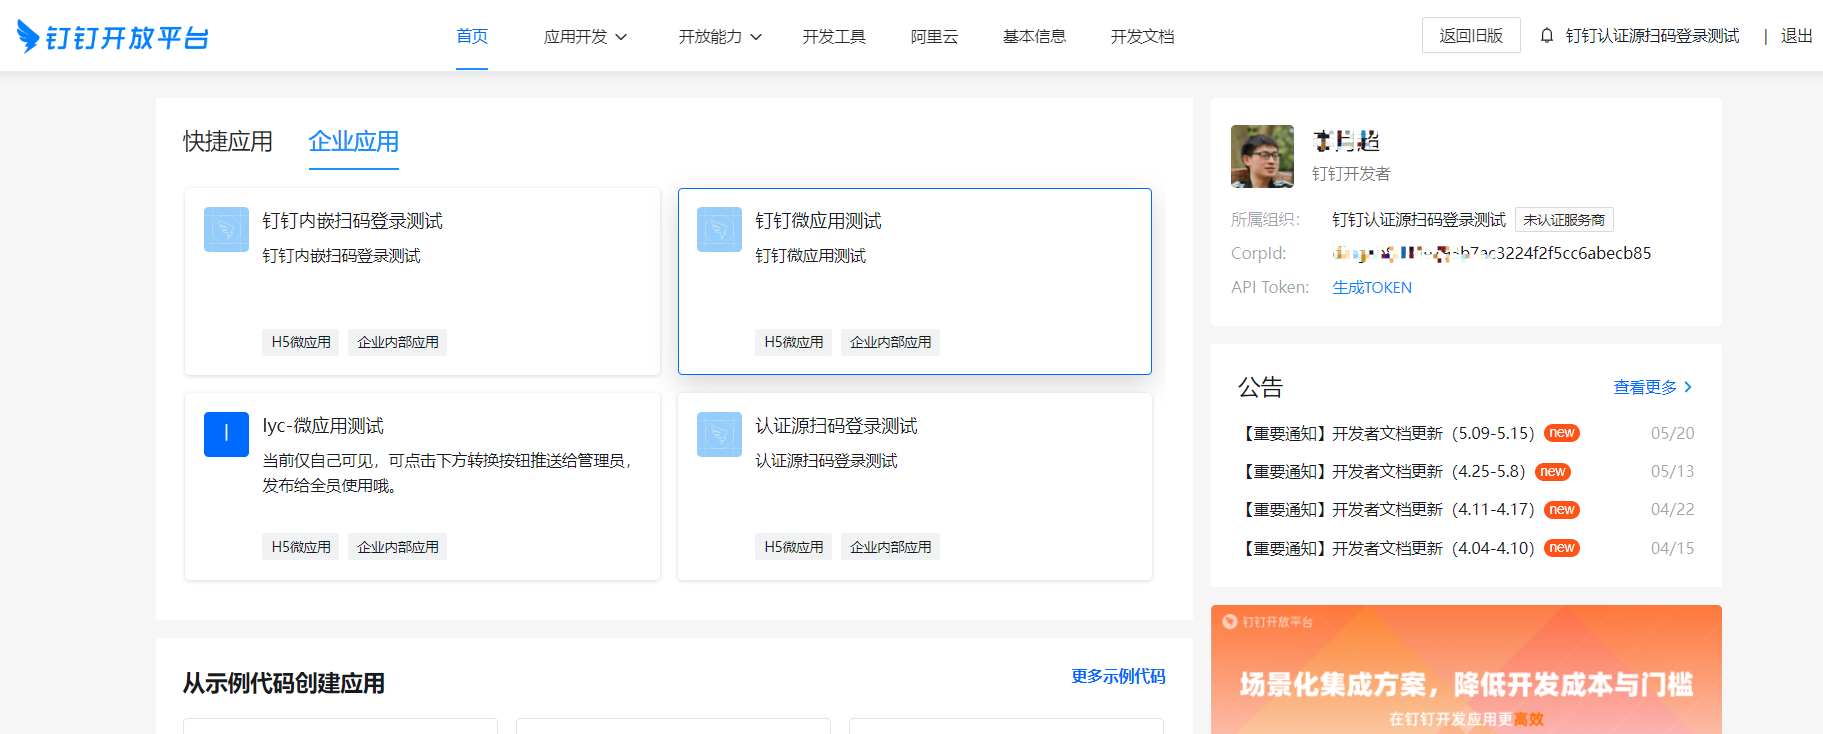The width and height of the screenshot is (1823, 734).
Task: Open the 更多示例代码 link
Action: coord(1118,677)
